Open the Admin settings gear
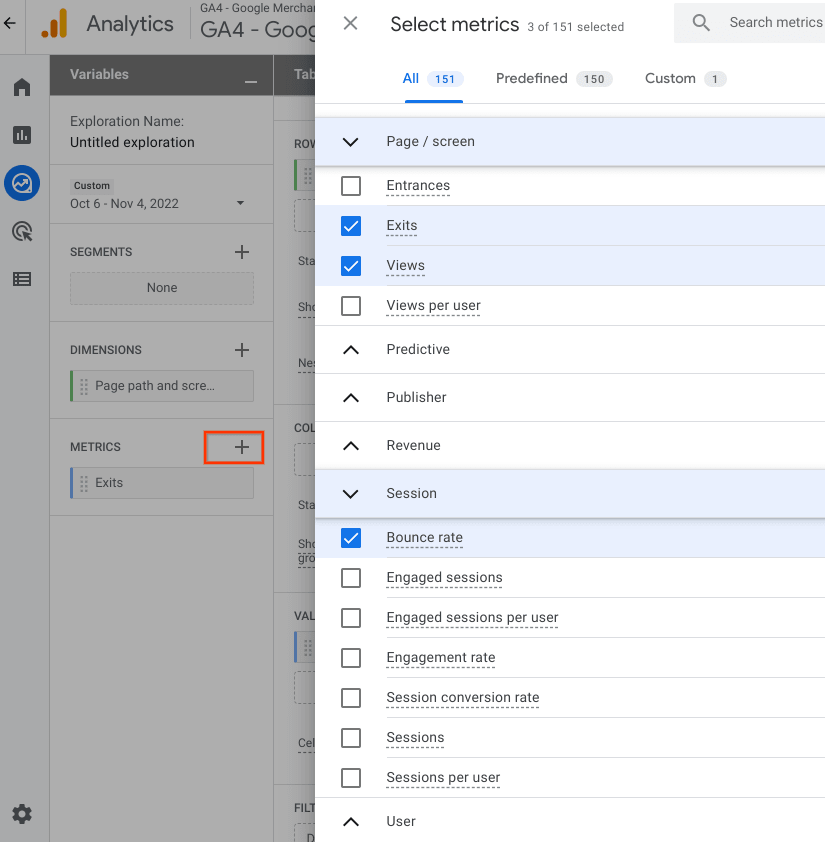Screen dimensions: 825x842 (x=22, y=814)
